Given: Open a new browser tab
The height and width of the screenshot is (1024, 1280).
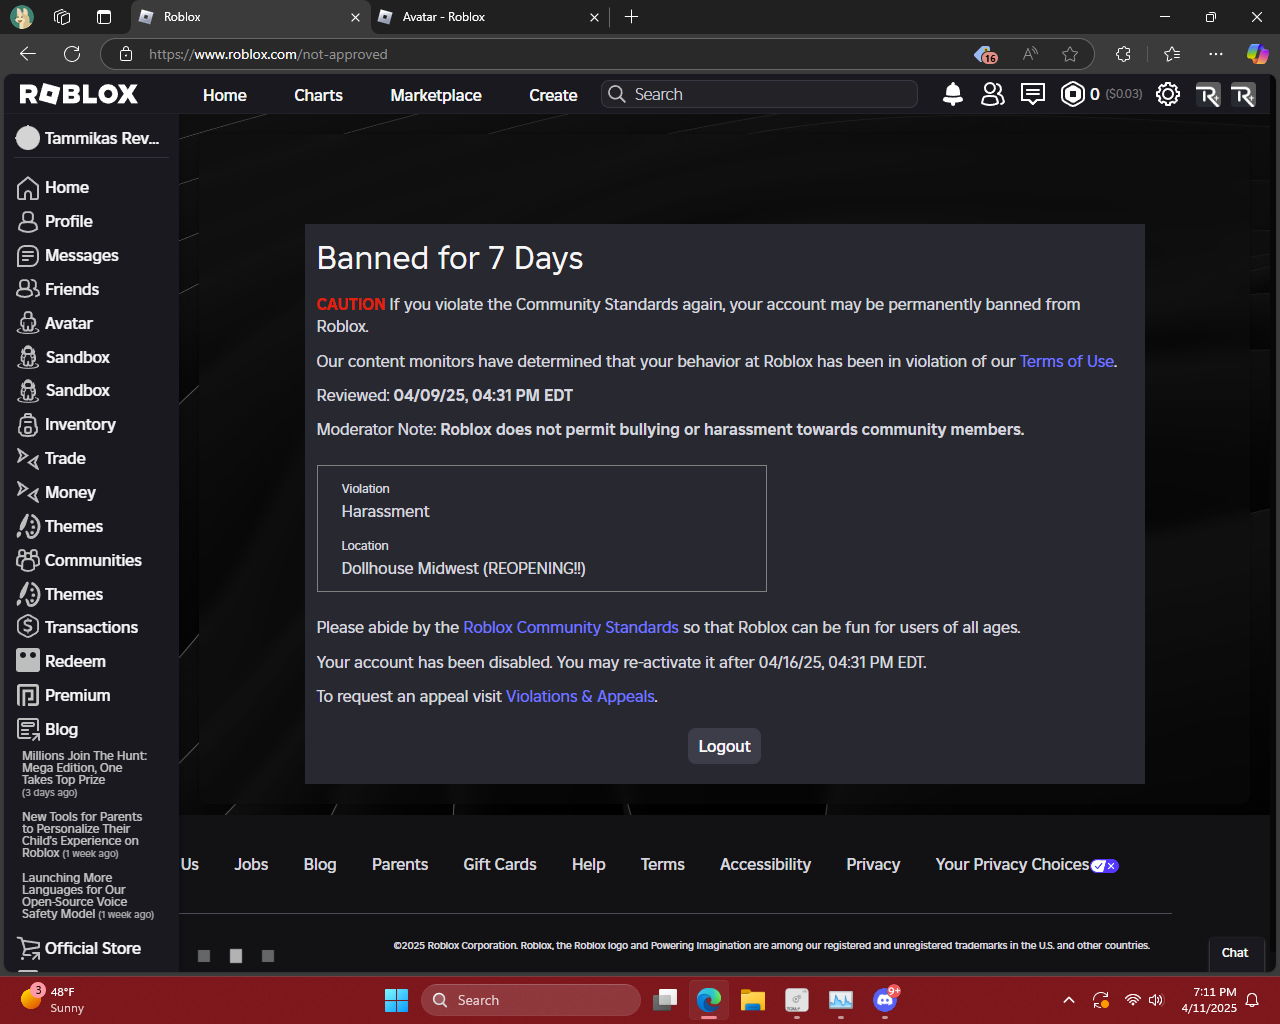Looking at the screenshot, I should pos(631,17).
